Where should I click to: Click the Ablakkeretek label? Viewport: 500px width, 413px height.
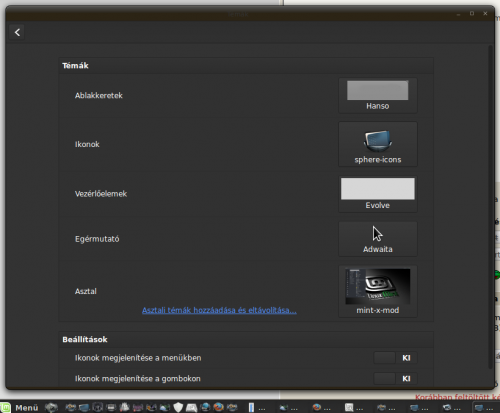click(99, 96)
